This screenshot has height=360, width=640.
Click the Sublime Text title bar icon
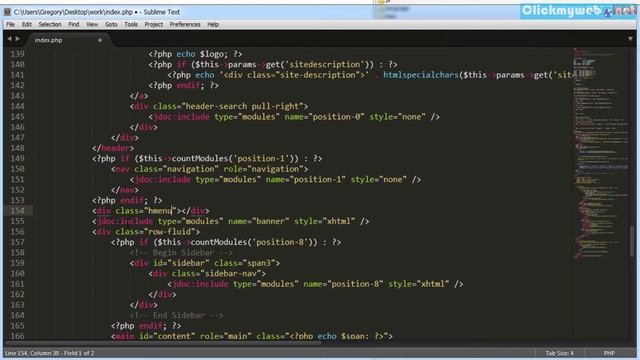7,12
